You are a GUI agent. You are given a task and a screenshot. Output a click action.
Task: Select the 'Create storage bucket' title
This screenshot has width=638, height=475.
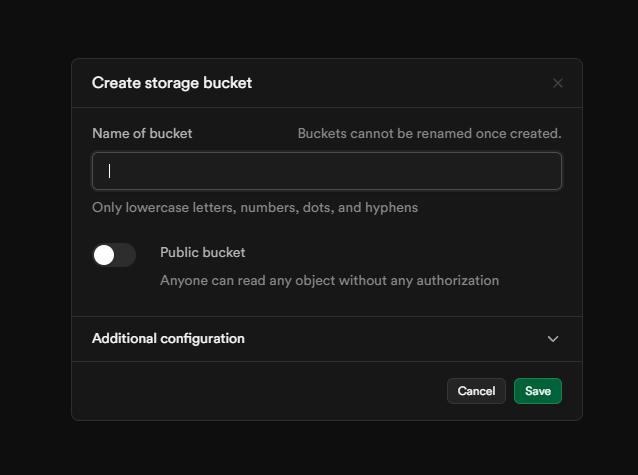(172, 83)
